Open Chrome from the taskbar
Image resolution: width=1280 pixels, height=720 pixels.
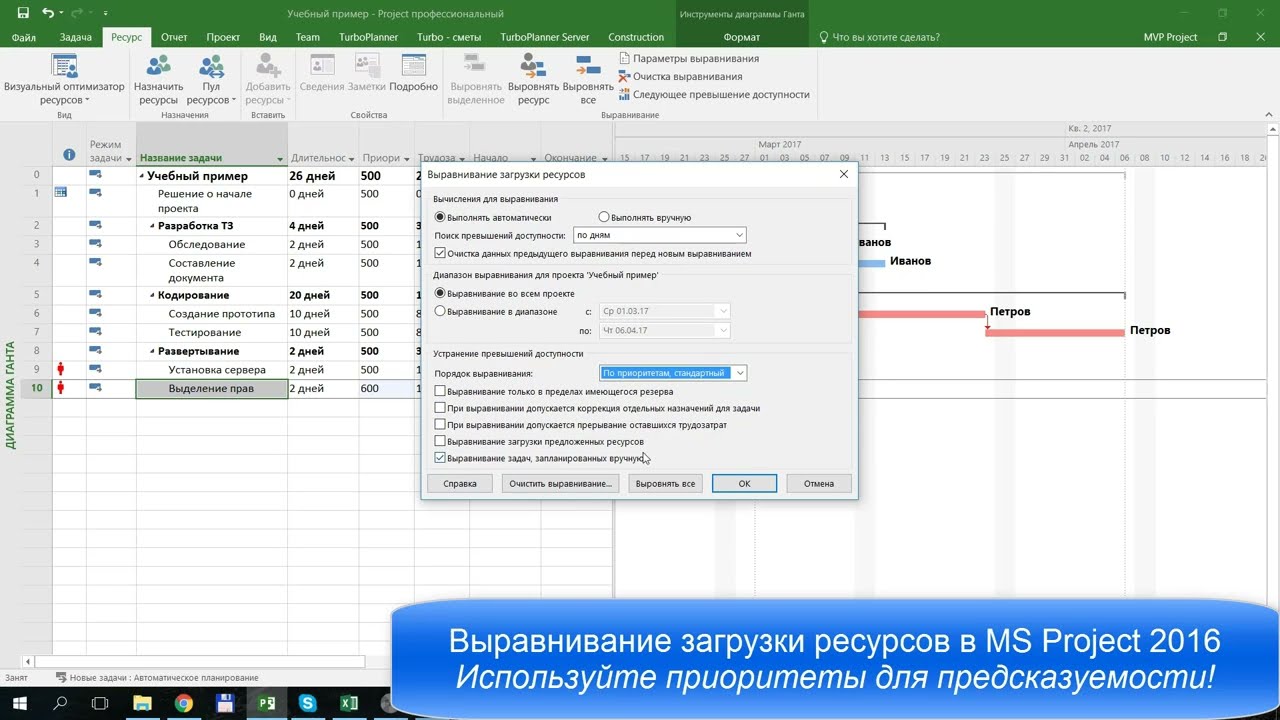(183, 704)
